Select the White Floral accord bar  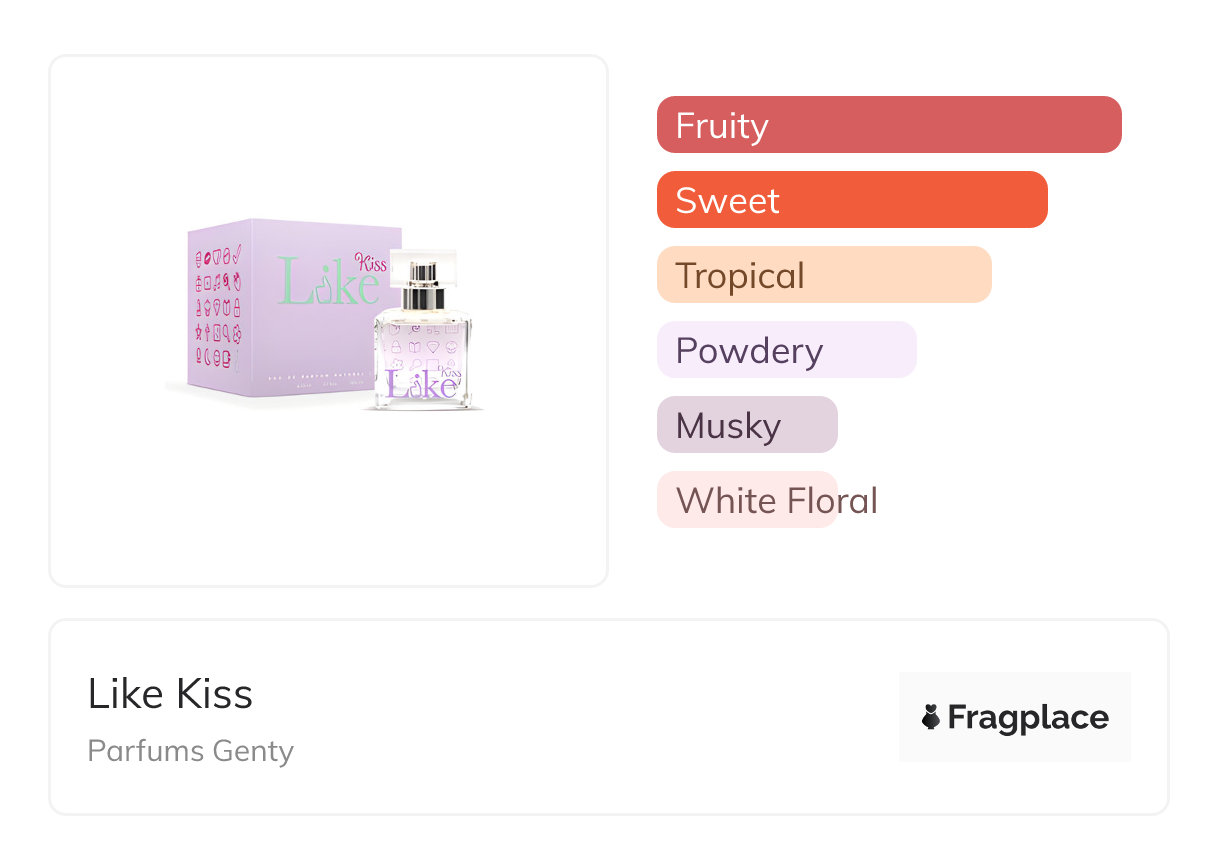click(x=747, y=500)
